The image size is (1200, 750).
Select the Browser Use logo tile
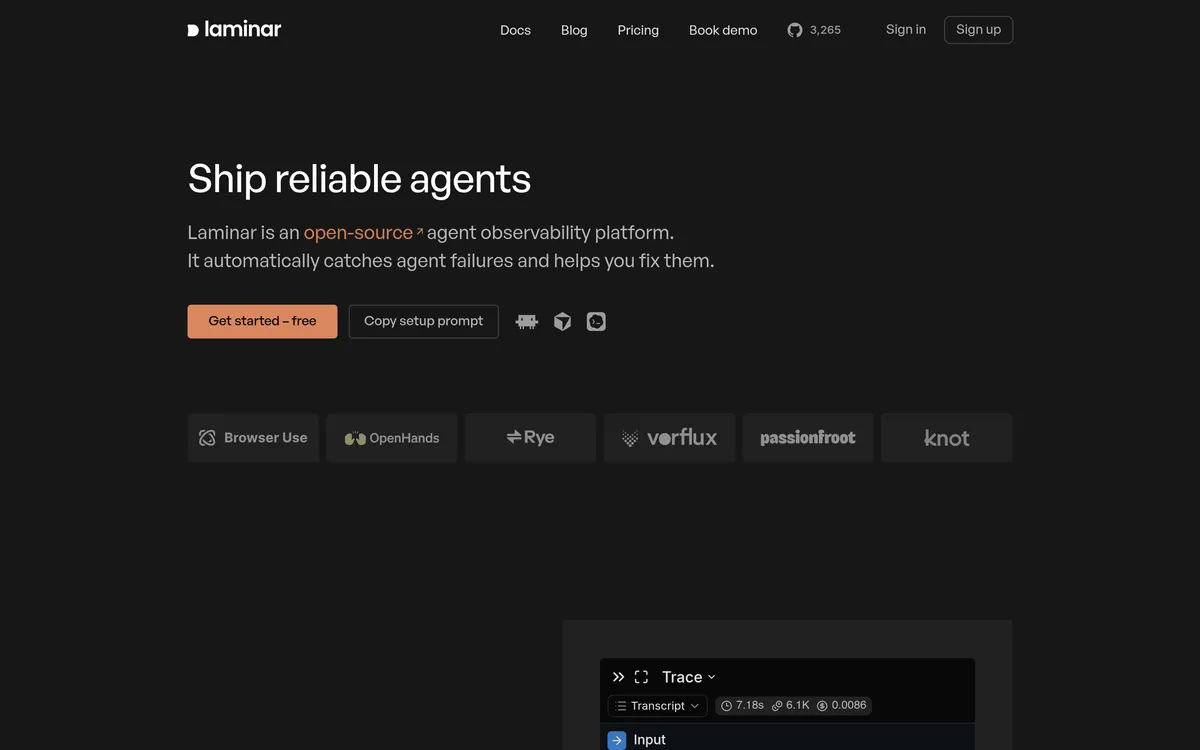pos(253,438)
